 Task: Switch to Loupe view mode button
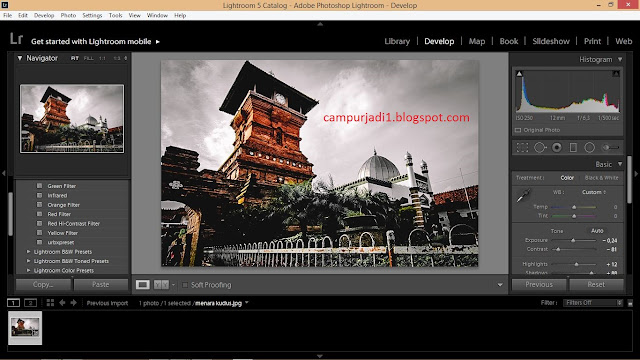(x=142, y=284)
